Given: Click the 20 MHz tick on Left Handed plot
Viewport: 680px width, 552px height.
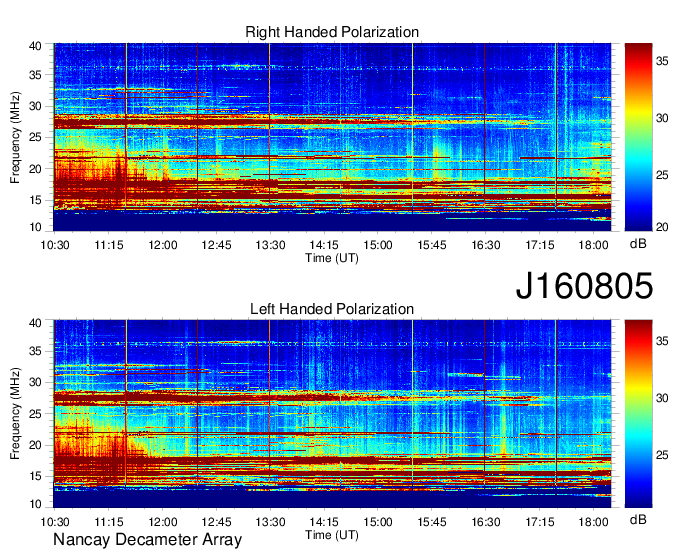Looking at the screenshot, I should (36, 446).
